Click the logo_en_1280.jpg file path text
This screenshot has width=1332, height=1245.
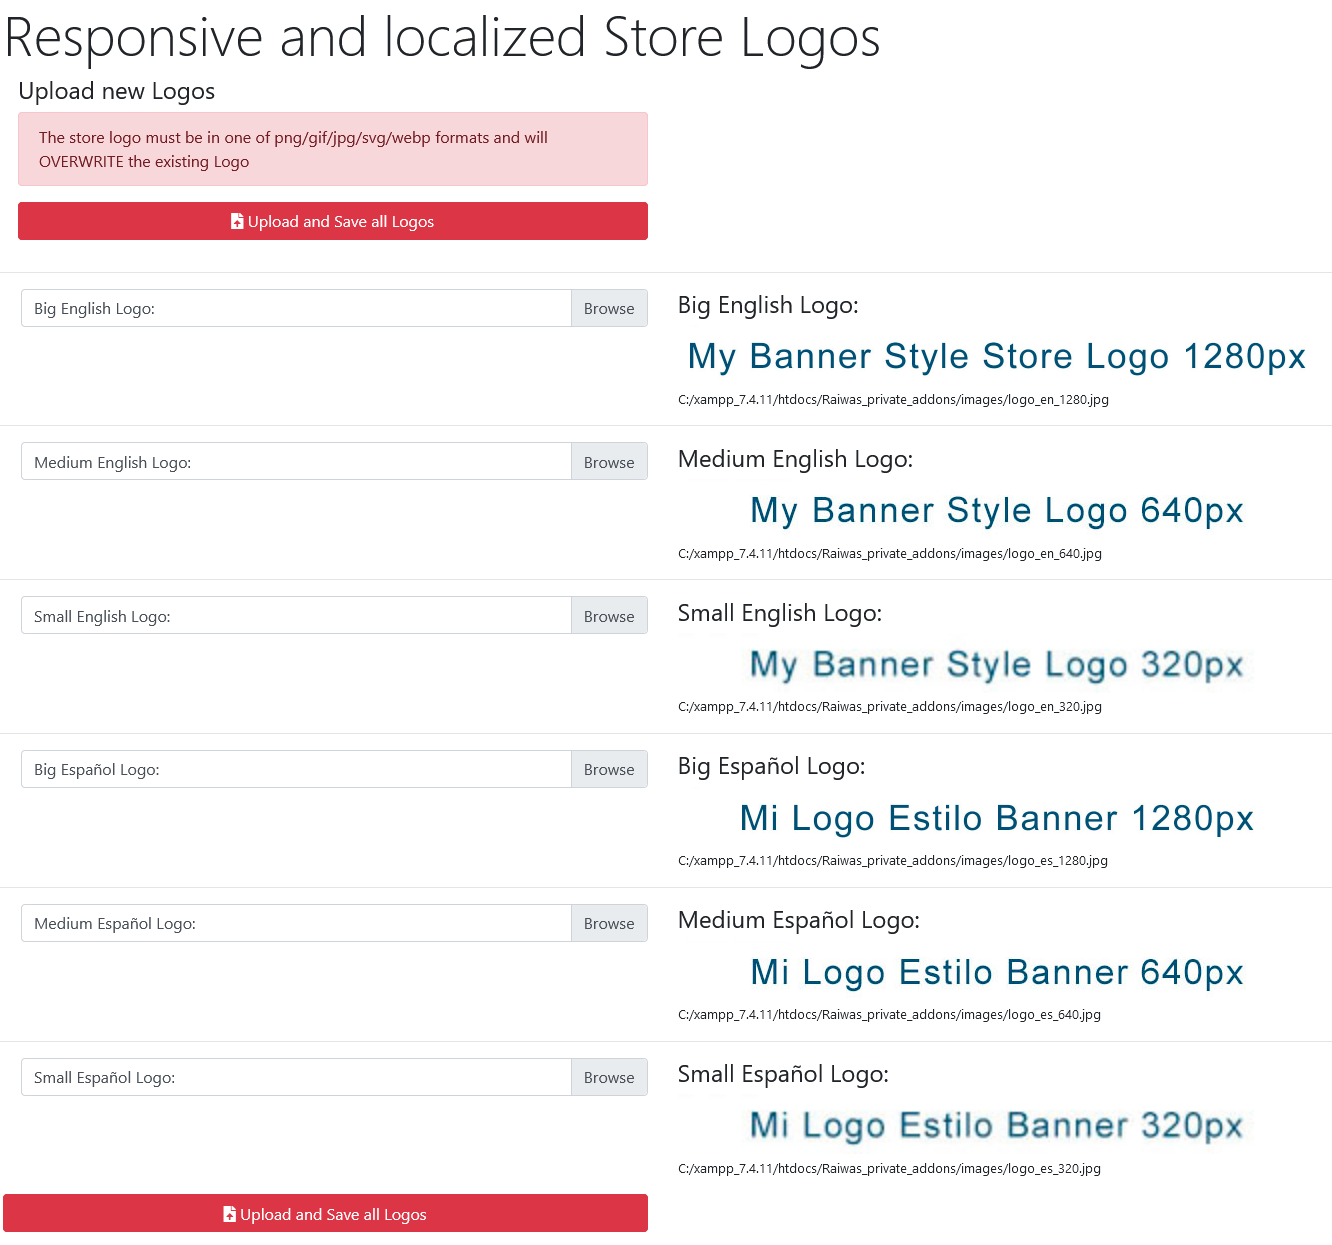pyautogui.click(x=893, y=400)
